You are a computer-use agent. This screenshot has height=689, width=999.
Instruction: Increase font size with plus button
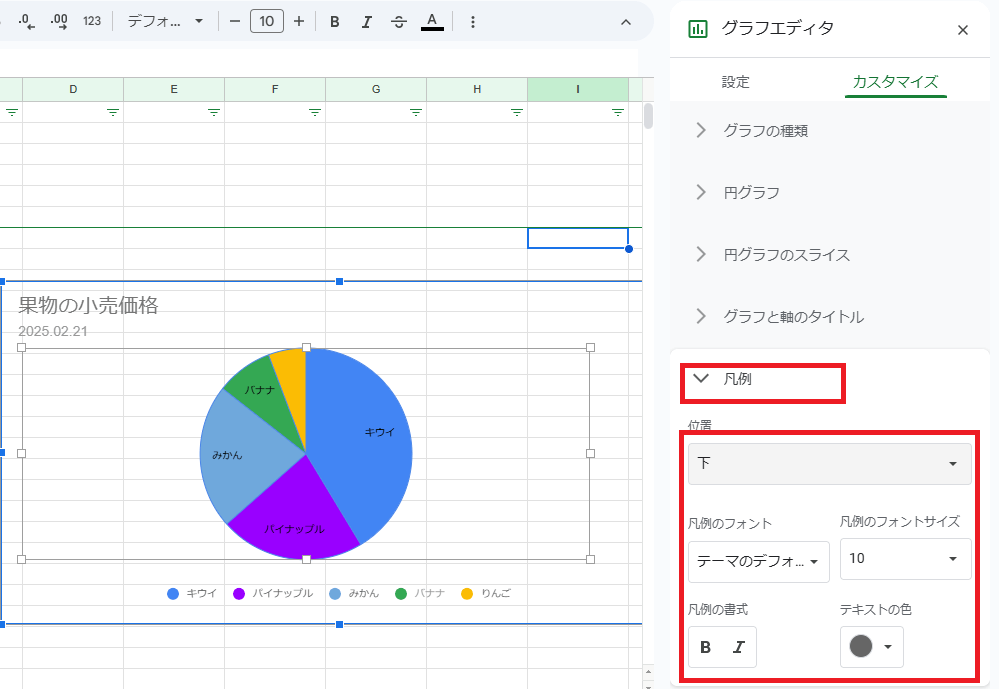coord(299,22)
